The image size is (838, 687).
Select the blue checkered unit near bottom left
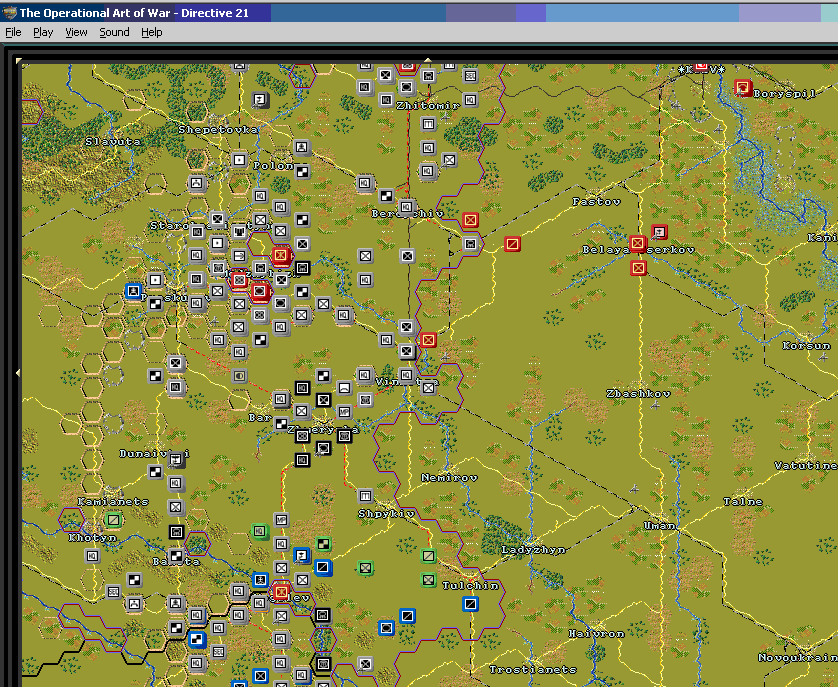[197, 639]
